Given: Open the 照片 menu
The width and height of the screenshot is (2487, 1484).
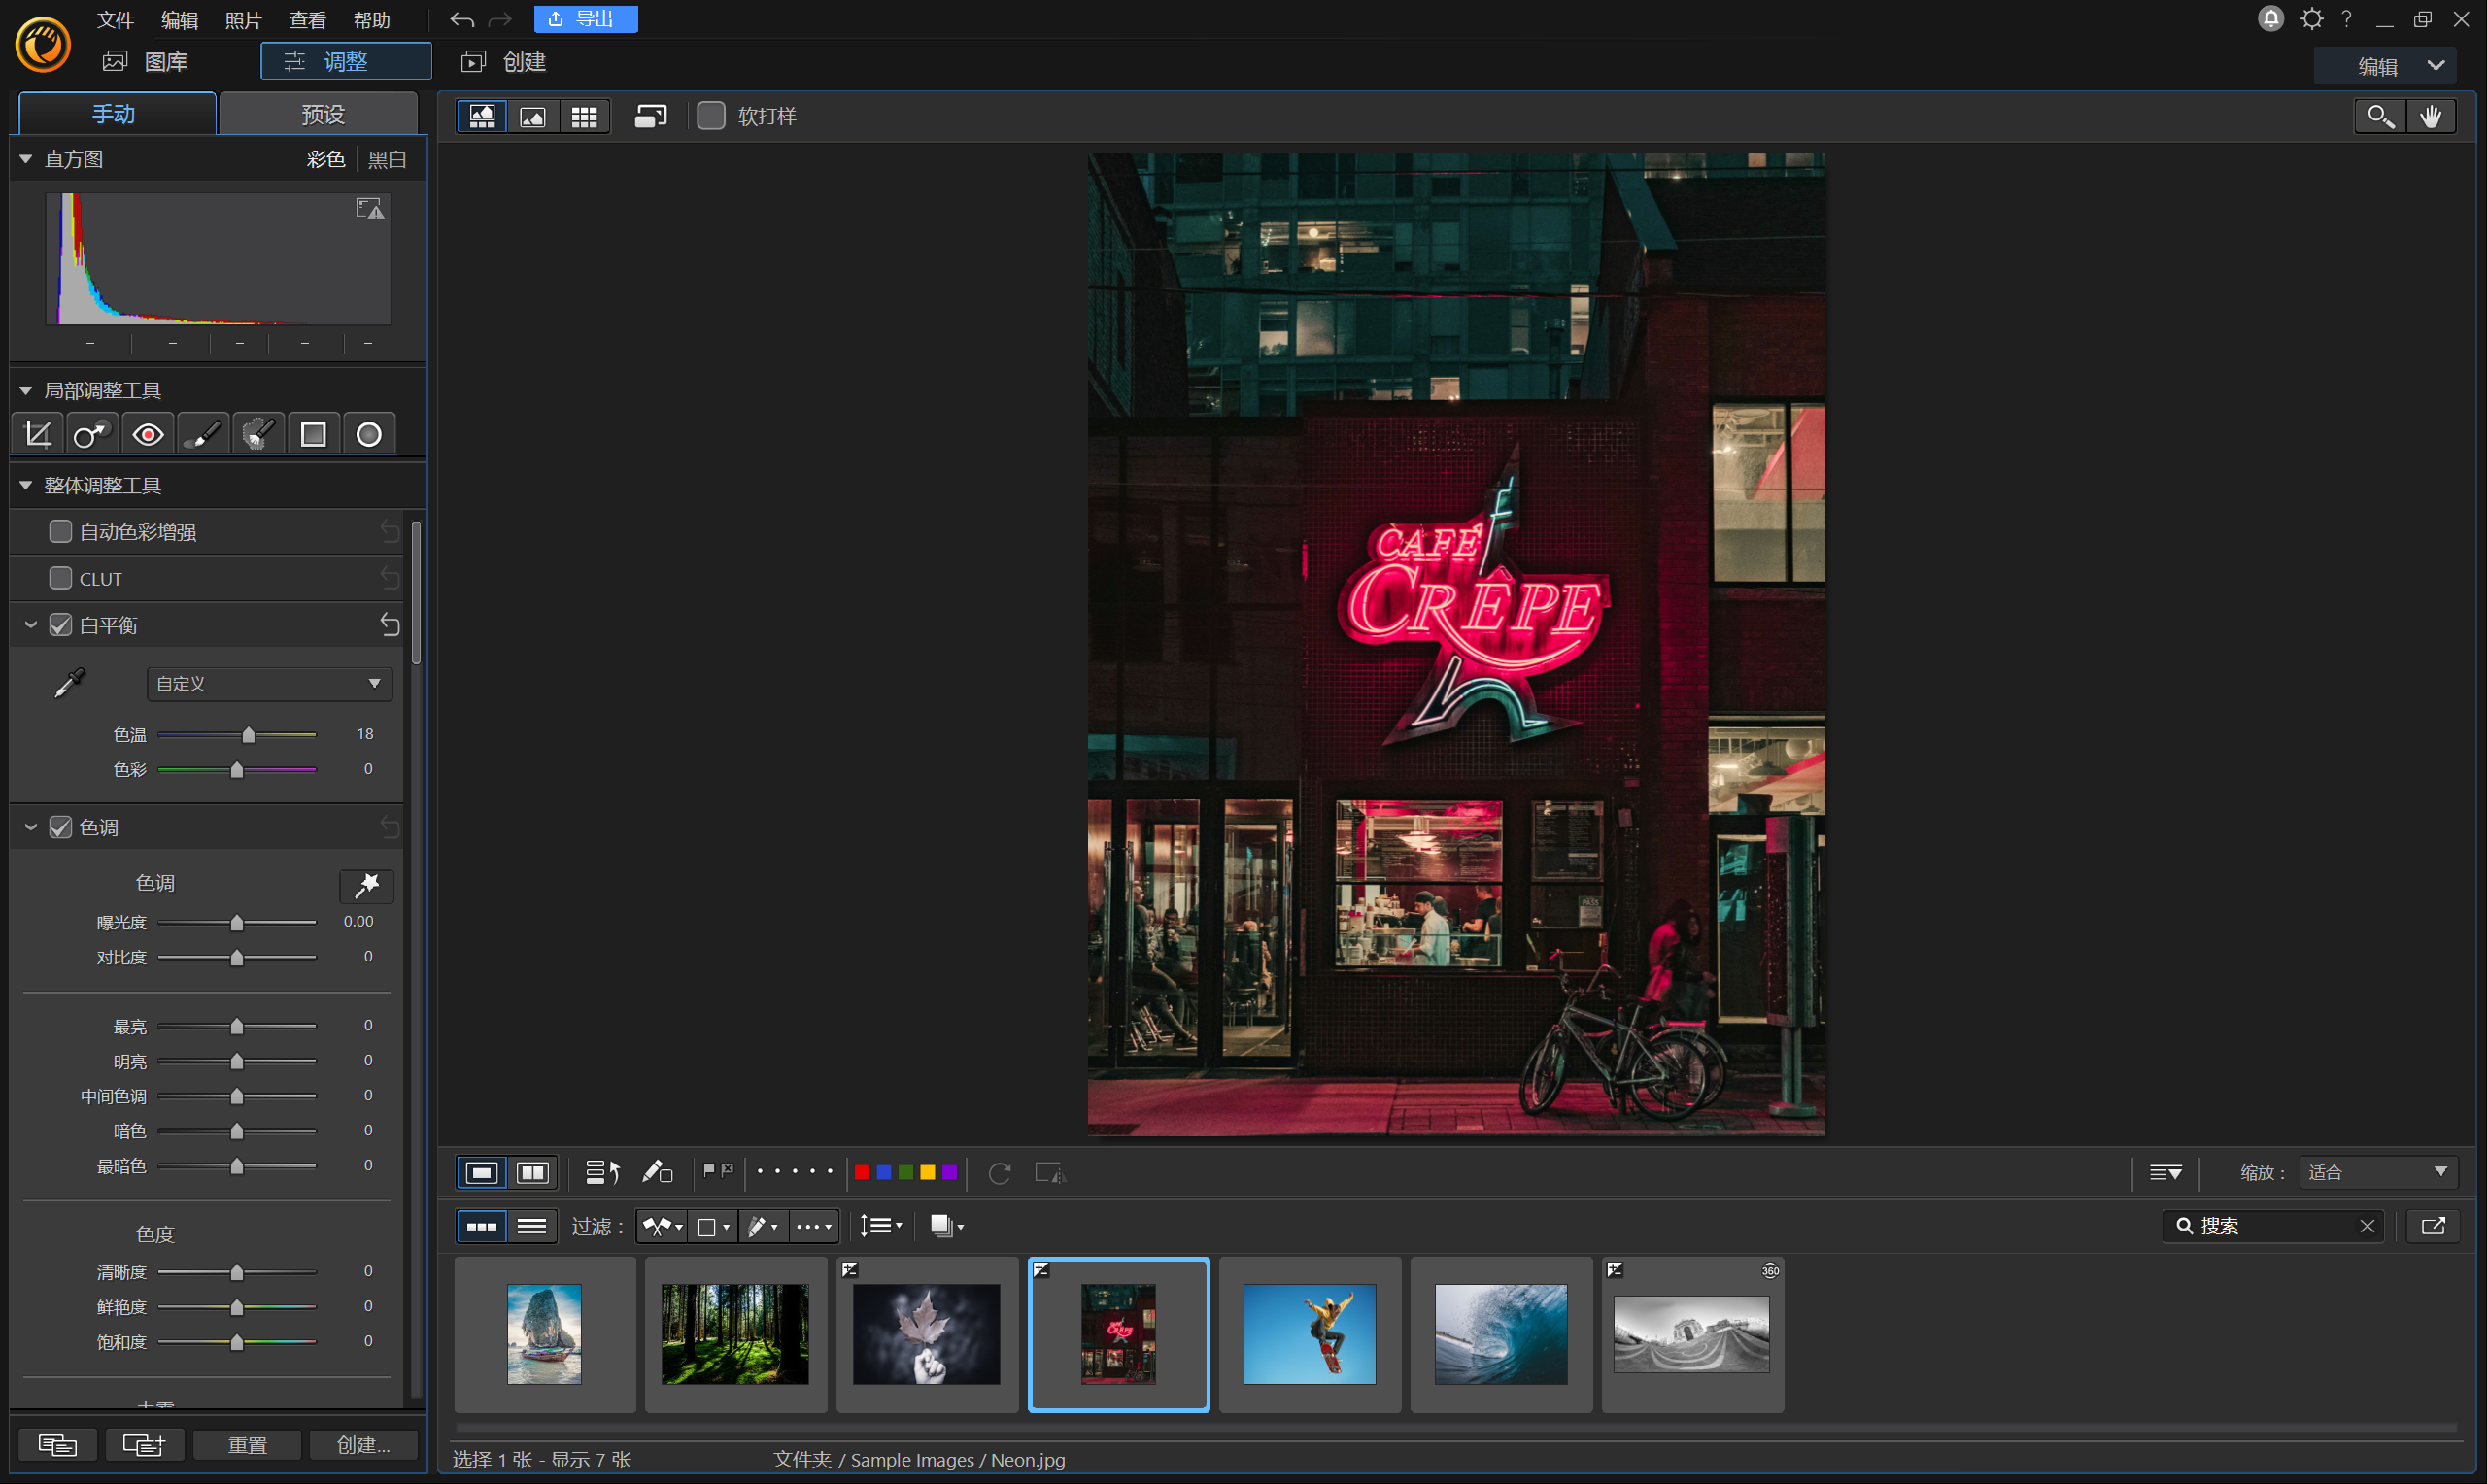Looking at the screenshot, I should tap(243, 20).
